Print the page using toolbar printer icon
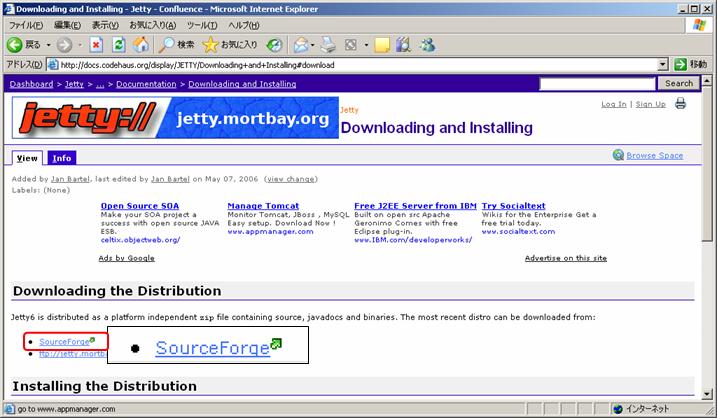717x418 pixels. [328, 45]
